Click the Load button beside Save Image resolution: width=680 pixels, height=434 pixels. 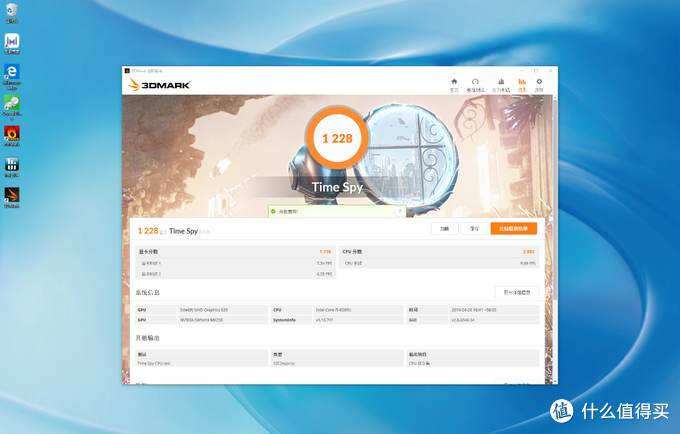445,228
